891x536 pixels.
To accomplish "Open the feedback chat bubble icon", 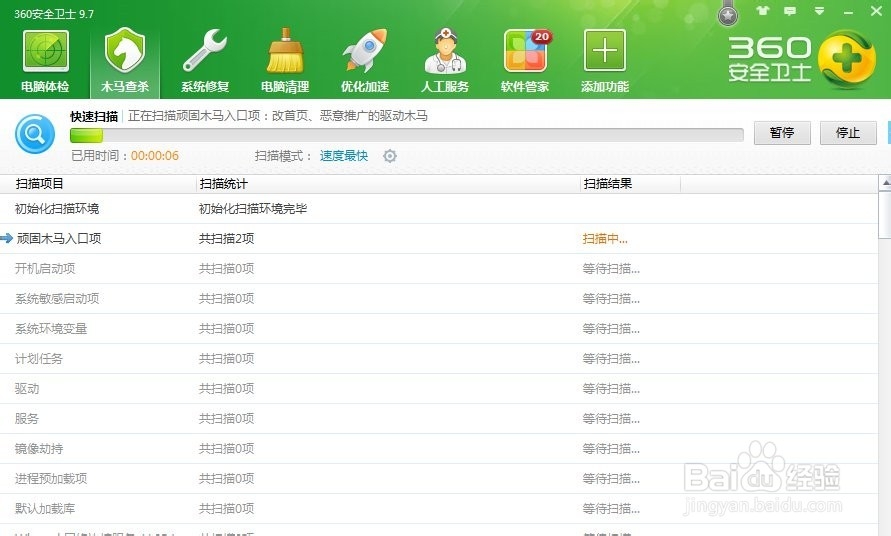I will click(x=790, y=11).
